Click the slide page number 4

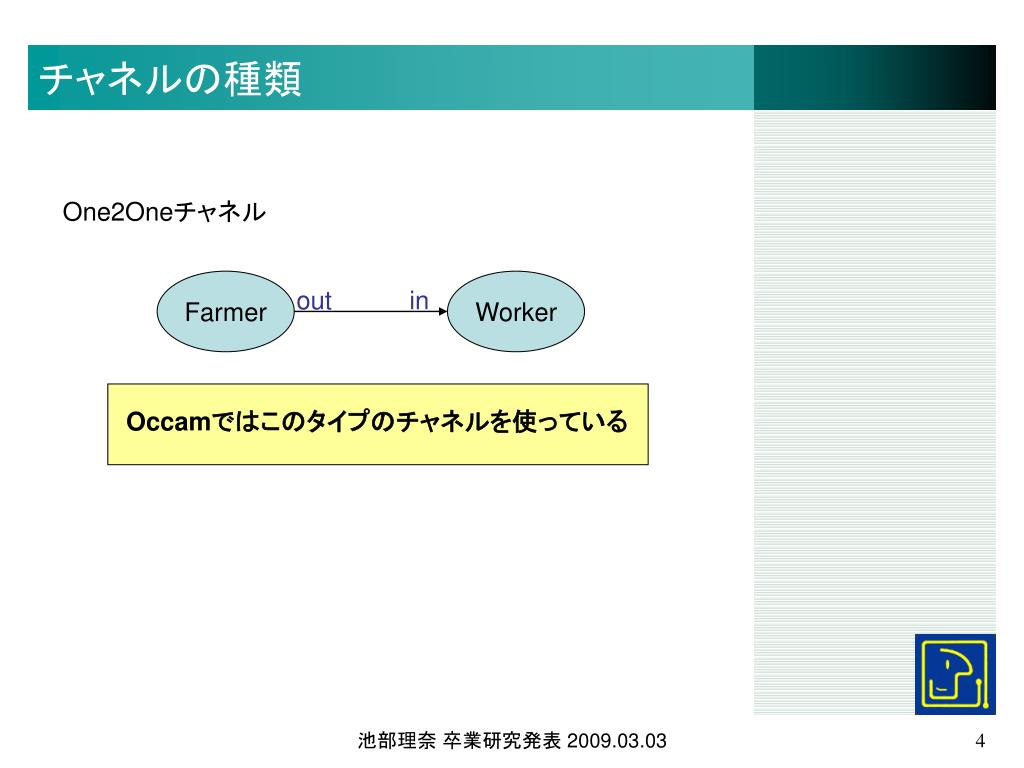click(980, 741)
